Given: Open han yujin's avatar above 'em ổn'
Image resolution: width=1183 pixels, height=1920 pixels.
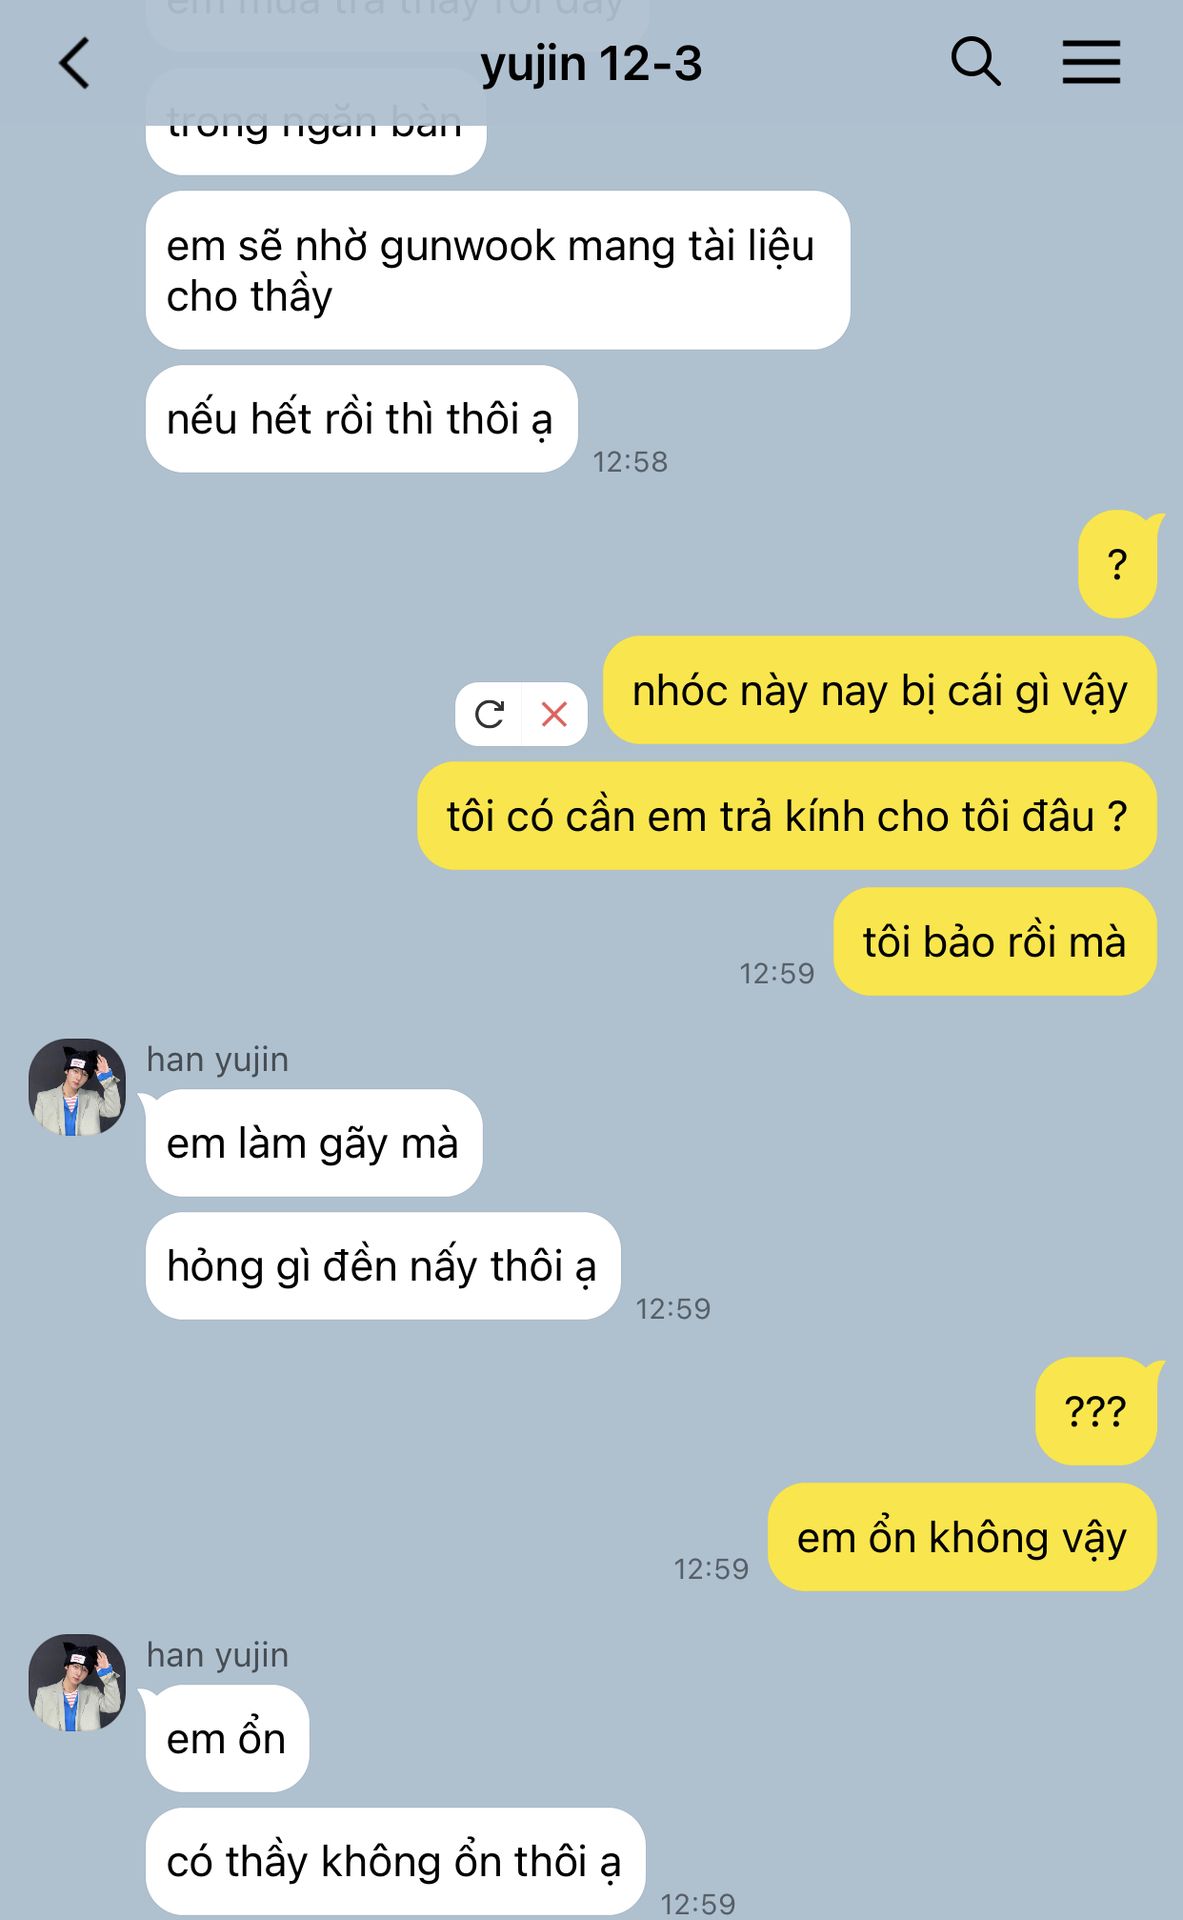Looking at the screenshot, I should [x=77, y=1683].
